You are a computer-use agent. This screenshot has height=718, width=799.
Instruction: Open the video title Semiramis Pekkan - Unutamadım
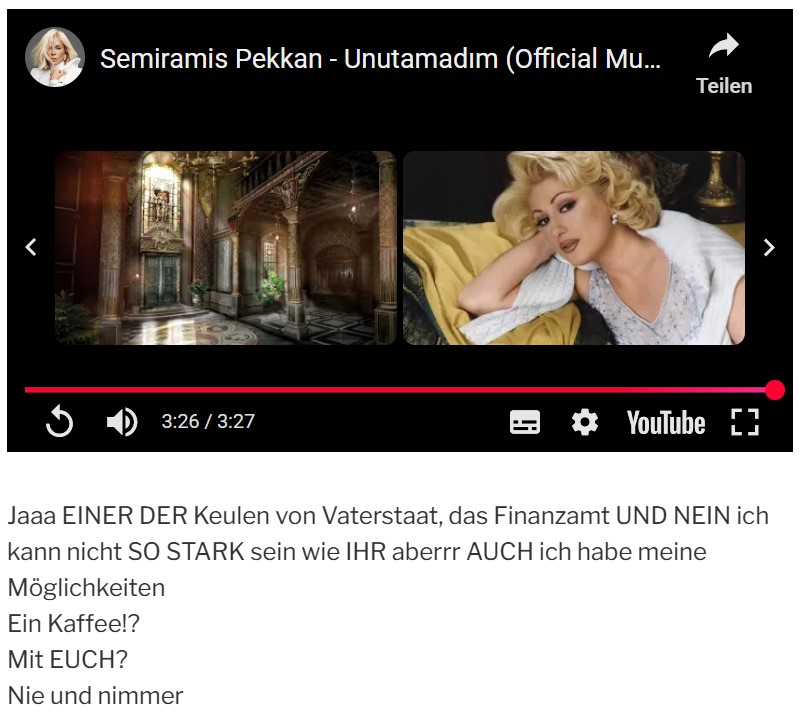click(x=380, y=59)
